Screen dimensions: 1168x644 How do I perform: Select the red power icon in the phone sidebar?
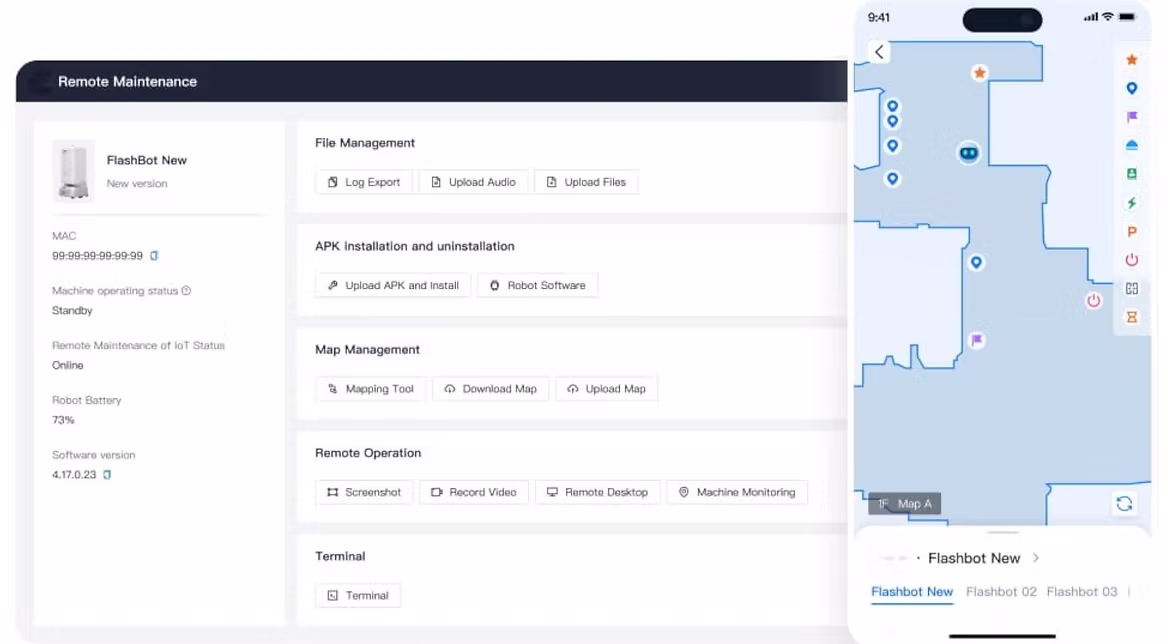1132,260
